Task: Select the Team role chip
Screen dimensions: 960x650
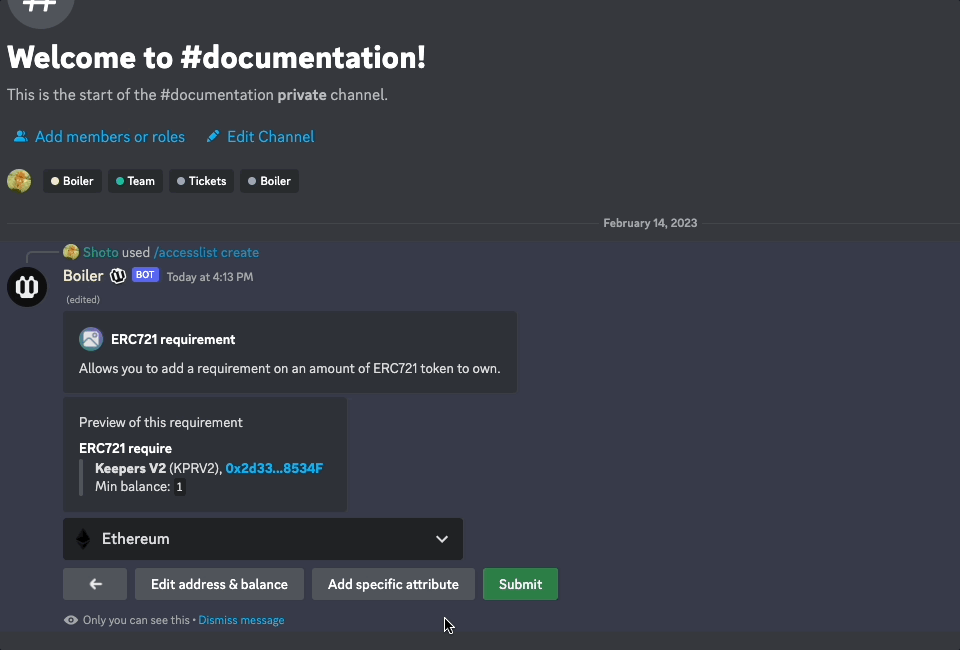Action: [135, 181]
